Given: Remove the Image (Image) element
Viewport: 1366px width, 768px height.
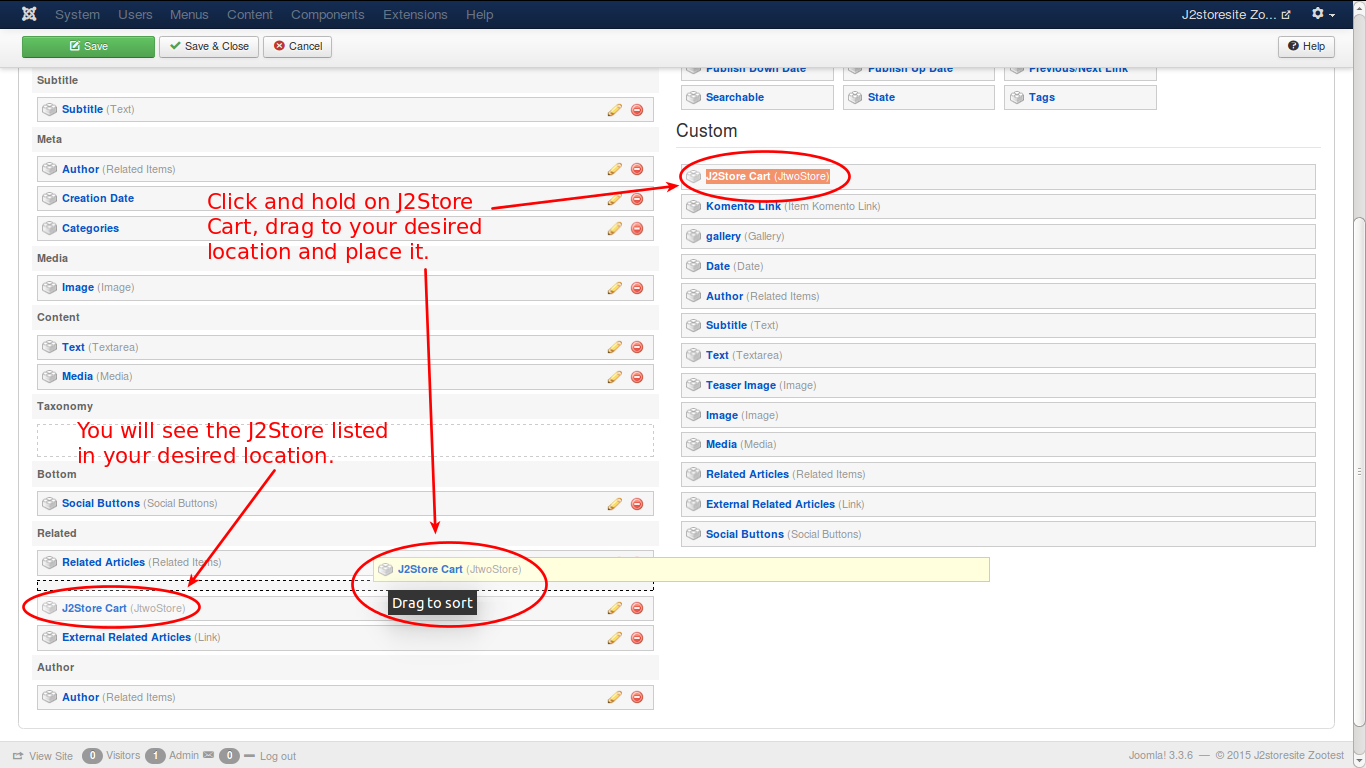Looking at the screenshot, I should [x=637, y=288].
